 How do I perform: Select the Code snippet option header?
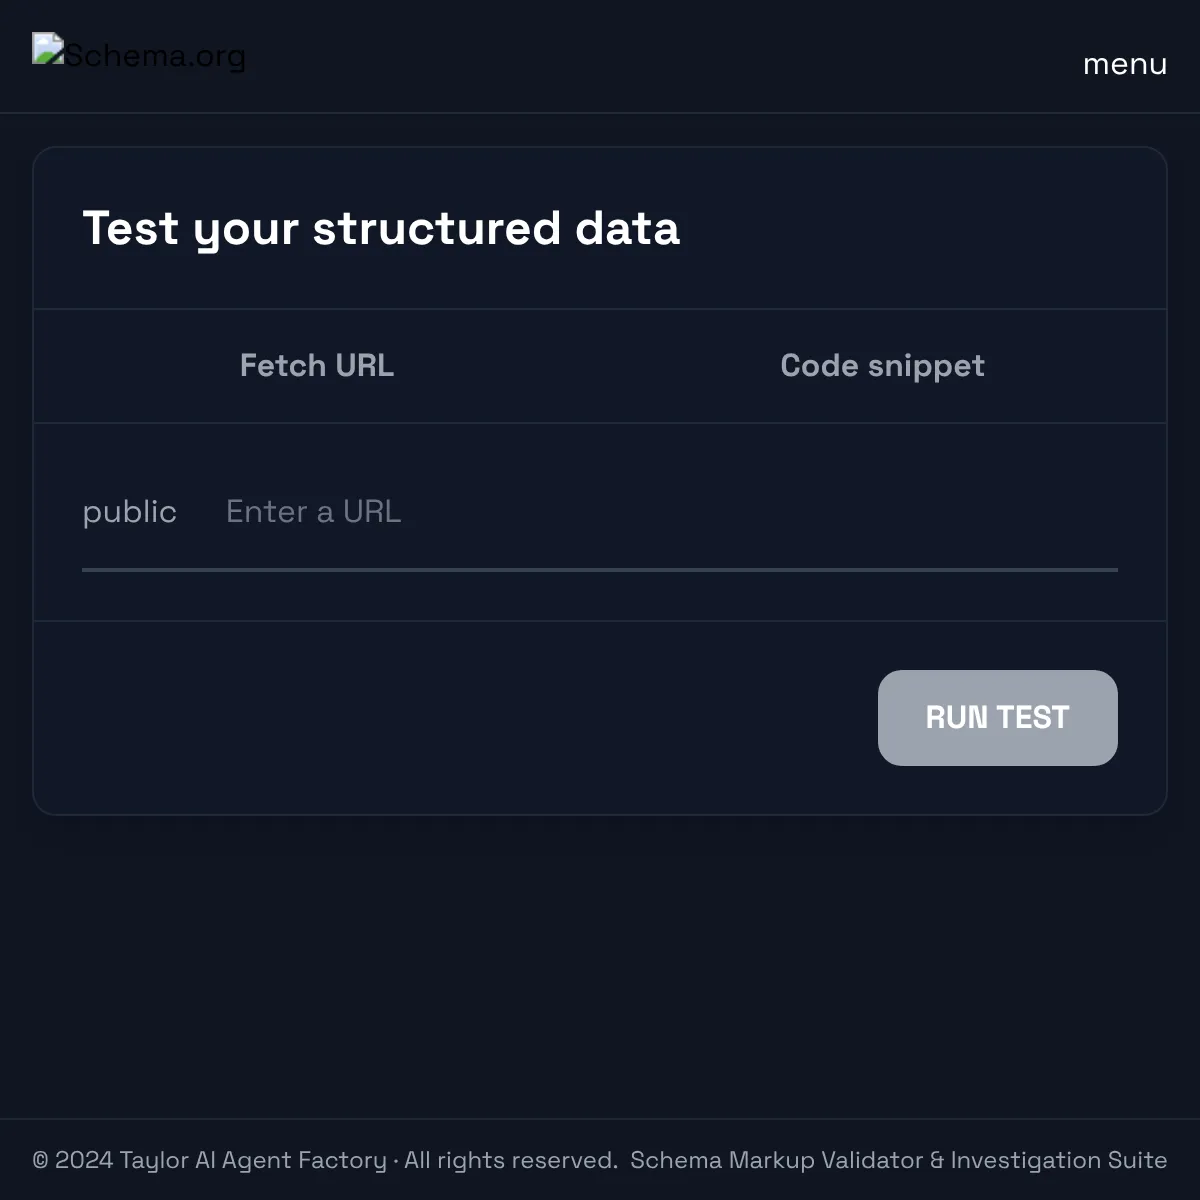coord(882,366)
